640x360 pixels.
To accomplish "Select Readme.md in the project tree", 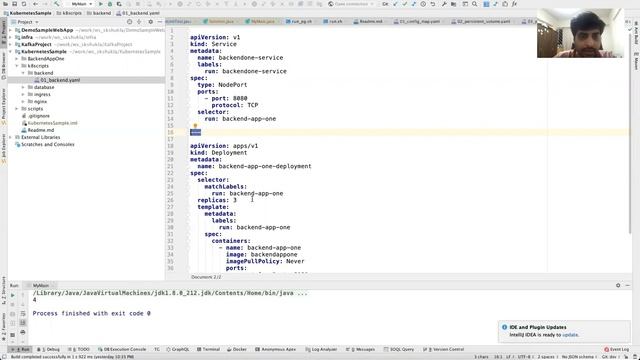I will 40,130.
